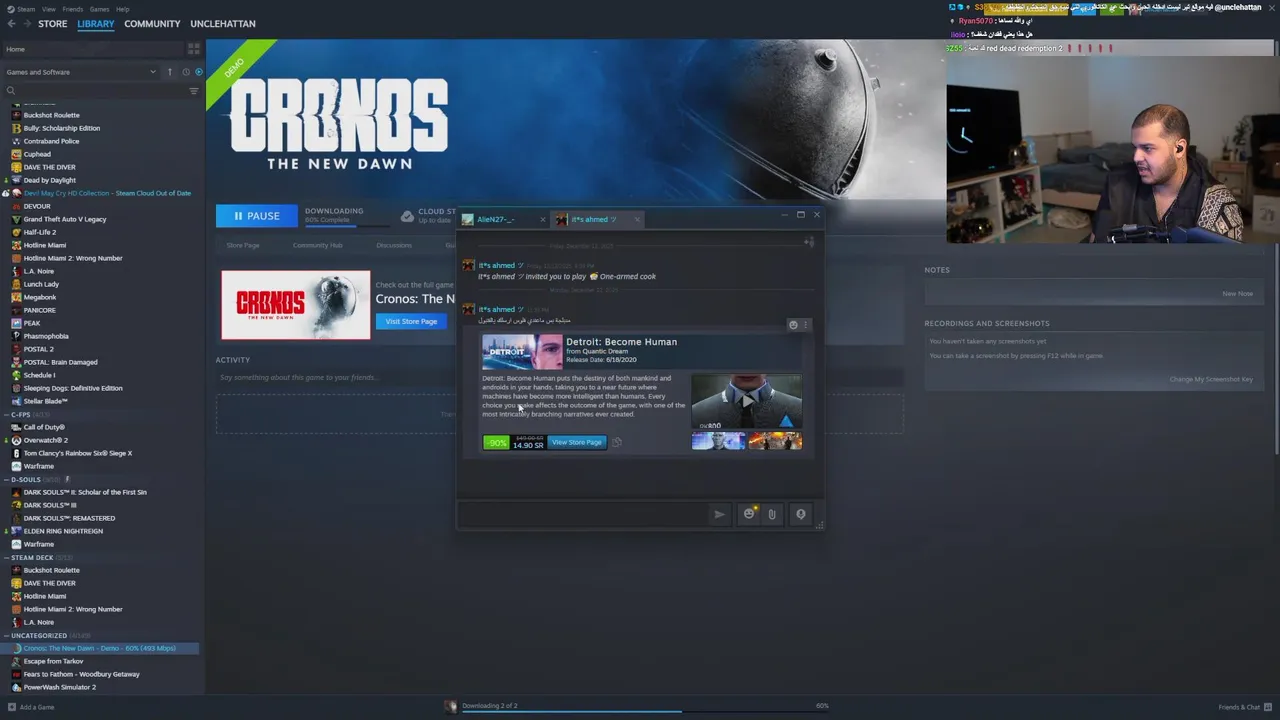Image resolution: width=1280 pixels, height=720 pixels.
Task: Click the New Note button
Action: [x=1237, y=294]
